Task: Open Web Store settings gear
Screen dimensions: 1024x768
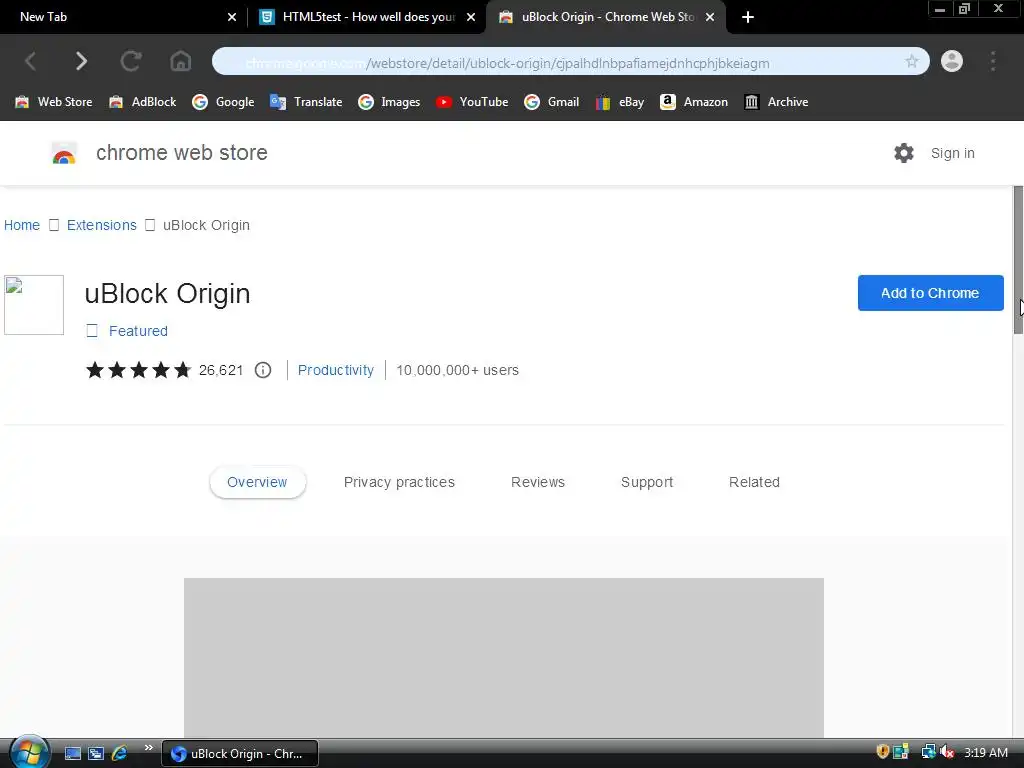Action: pos(904,153)
